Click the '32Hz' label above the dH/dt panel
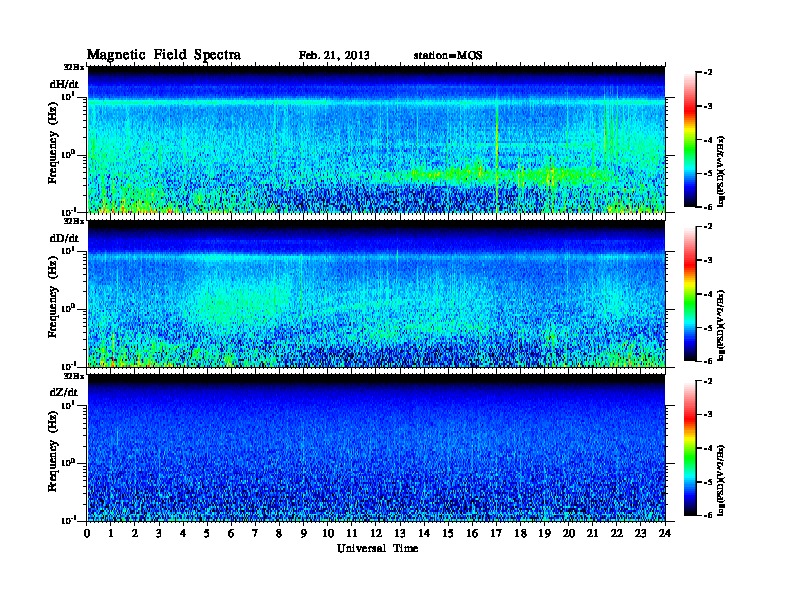This screenshot has height=612, width=792. [73, 67]
